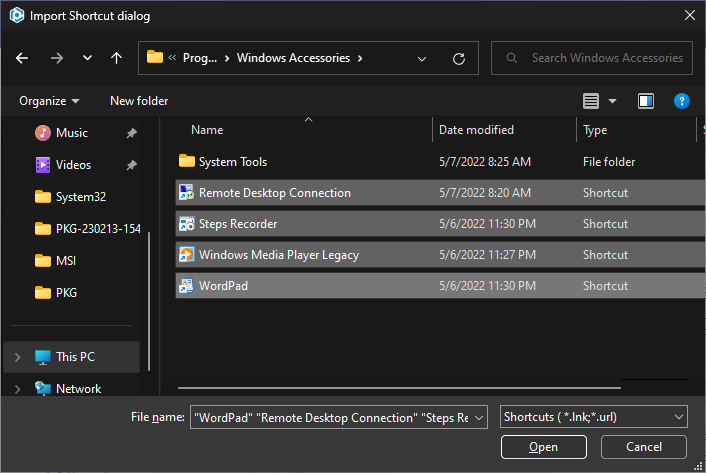Refresh the Windows Accessories folder
The width and height of the screenshot is (706, 473).
459,59
